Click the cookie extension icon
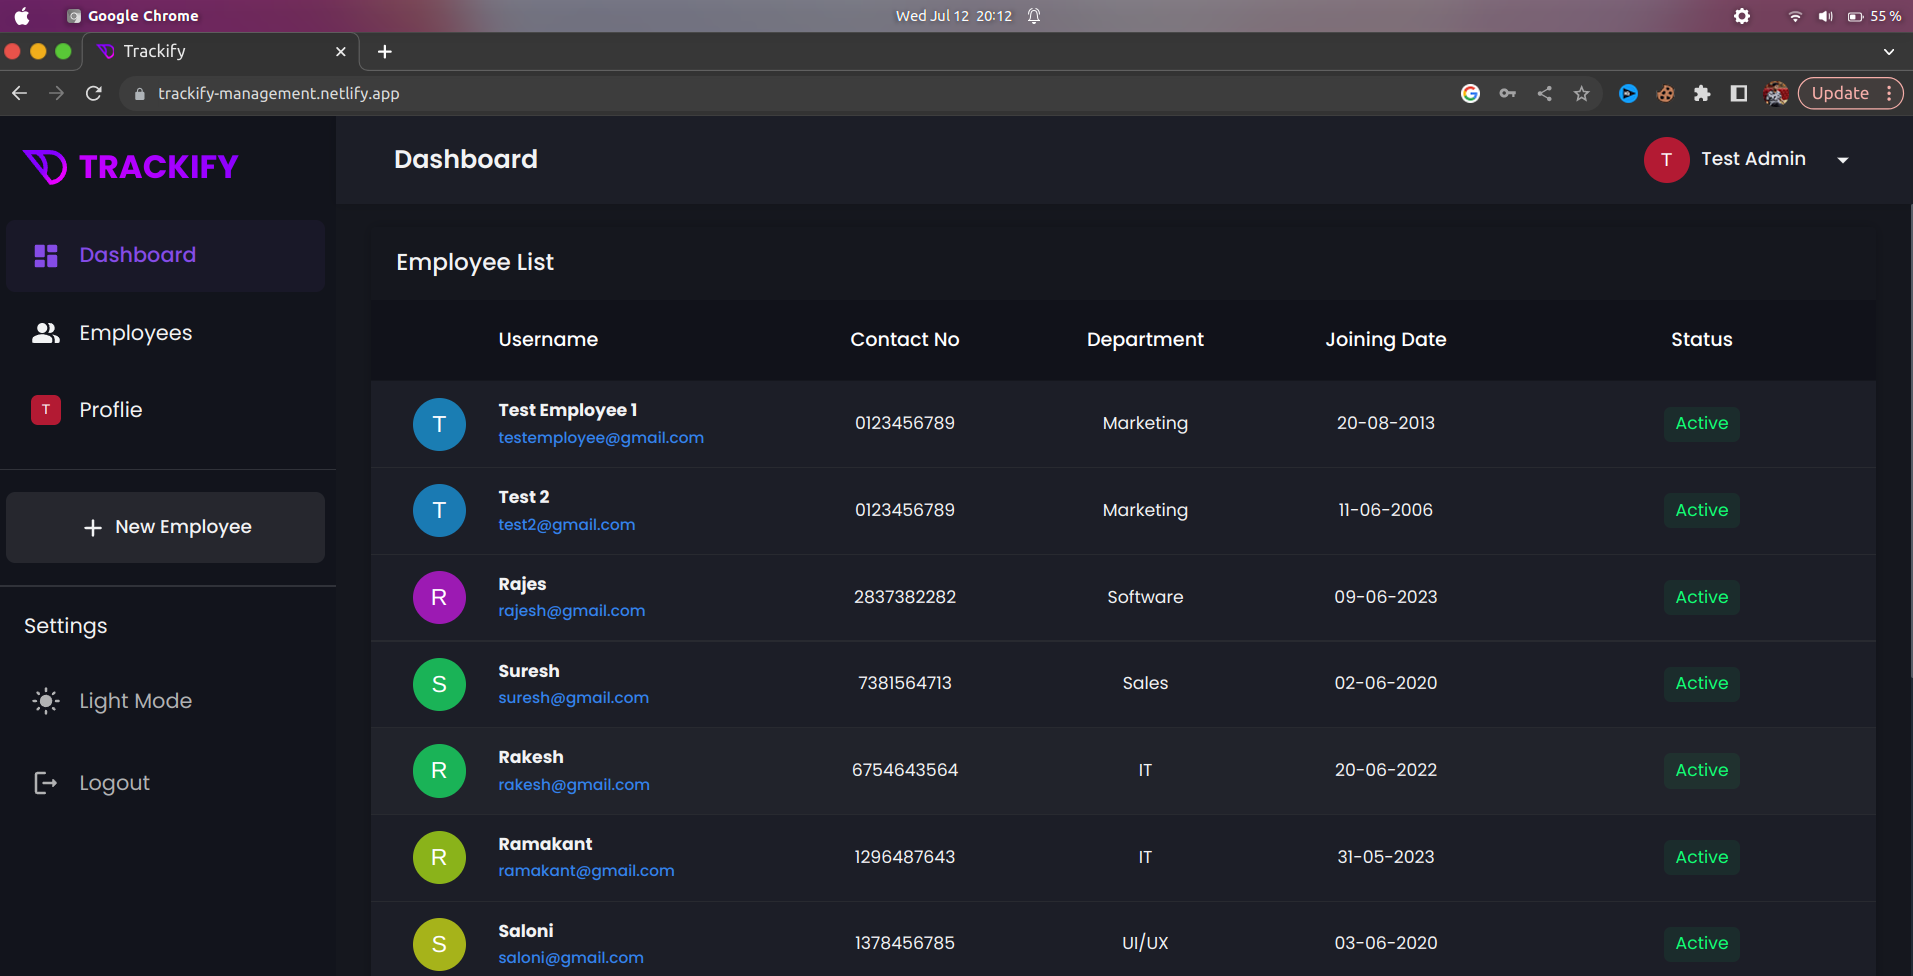1913x976 pixels. point(1665,93)
